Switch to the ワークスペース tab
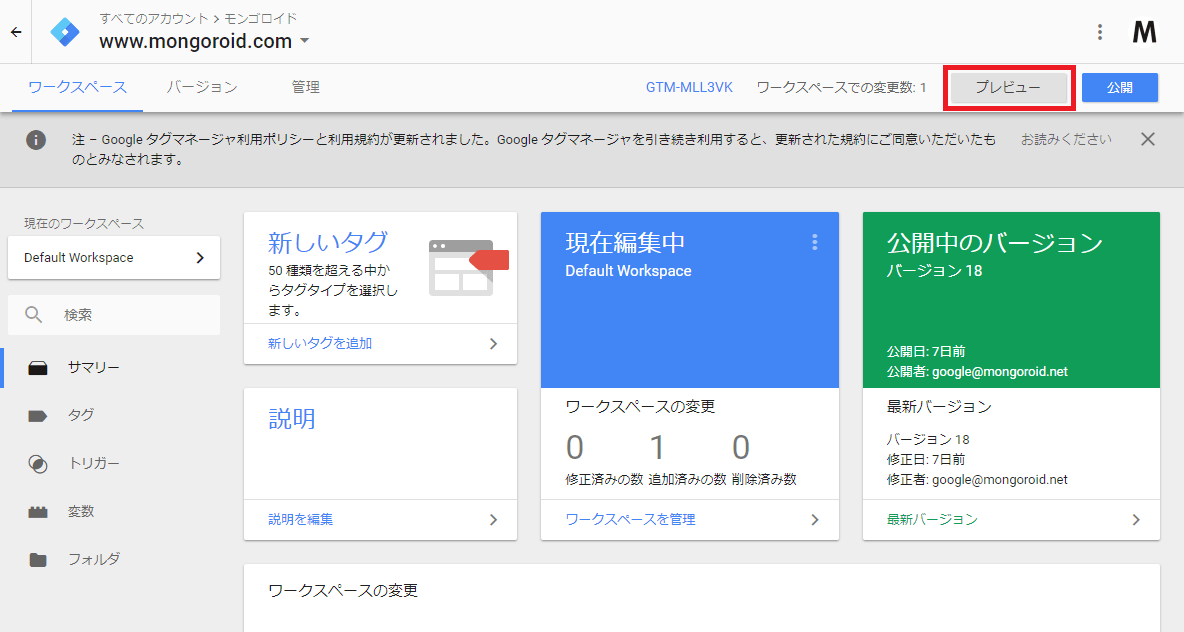This screenshot has height=632, width=1184. click(77, 88)
